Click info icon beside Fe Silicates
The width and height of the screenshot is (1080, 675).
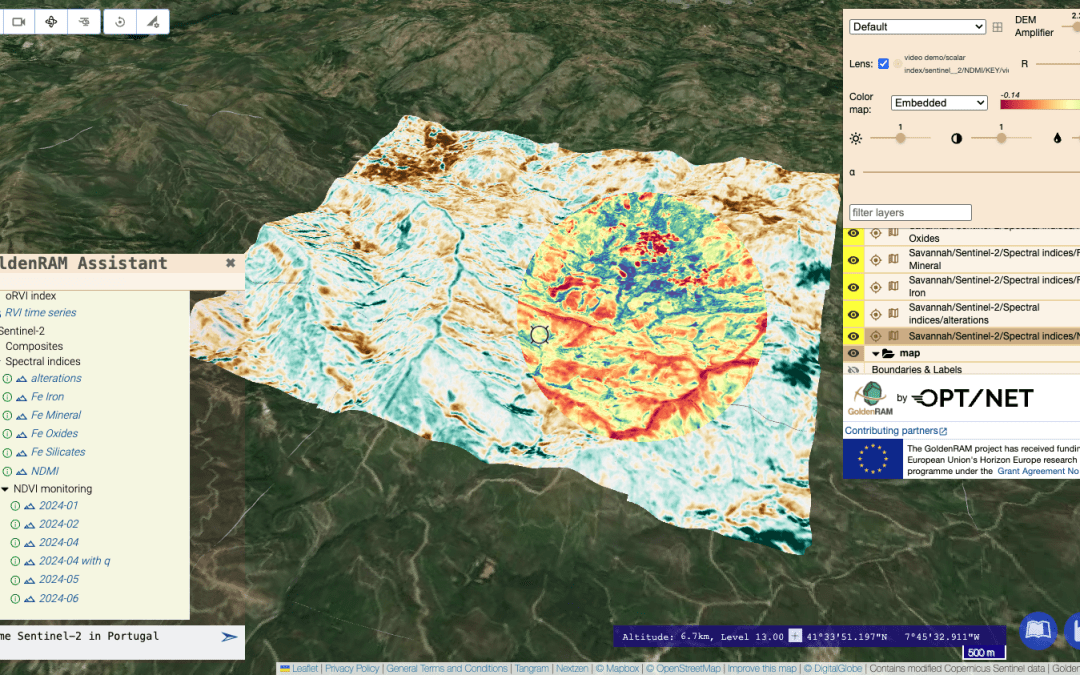coord(7,453)
